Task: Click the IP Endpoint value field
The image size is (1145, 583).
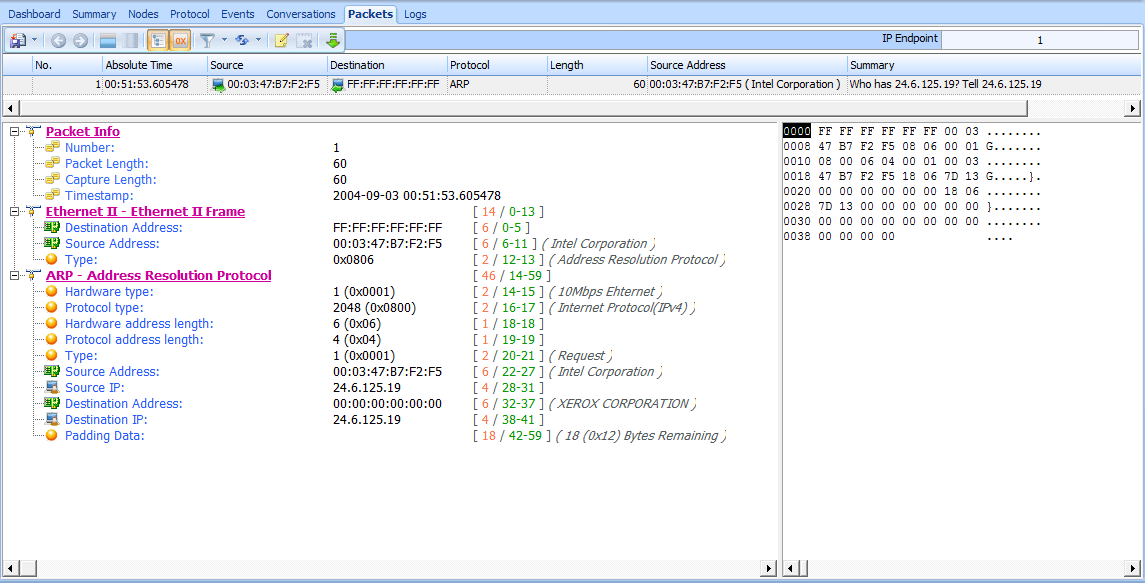Action: click(x=1039, y=40)
